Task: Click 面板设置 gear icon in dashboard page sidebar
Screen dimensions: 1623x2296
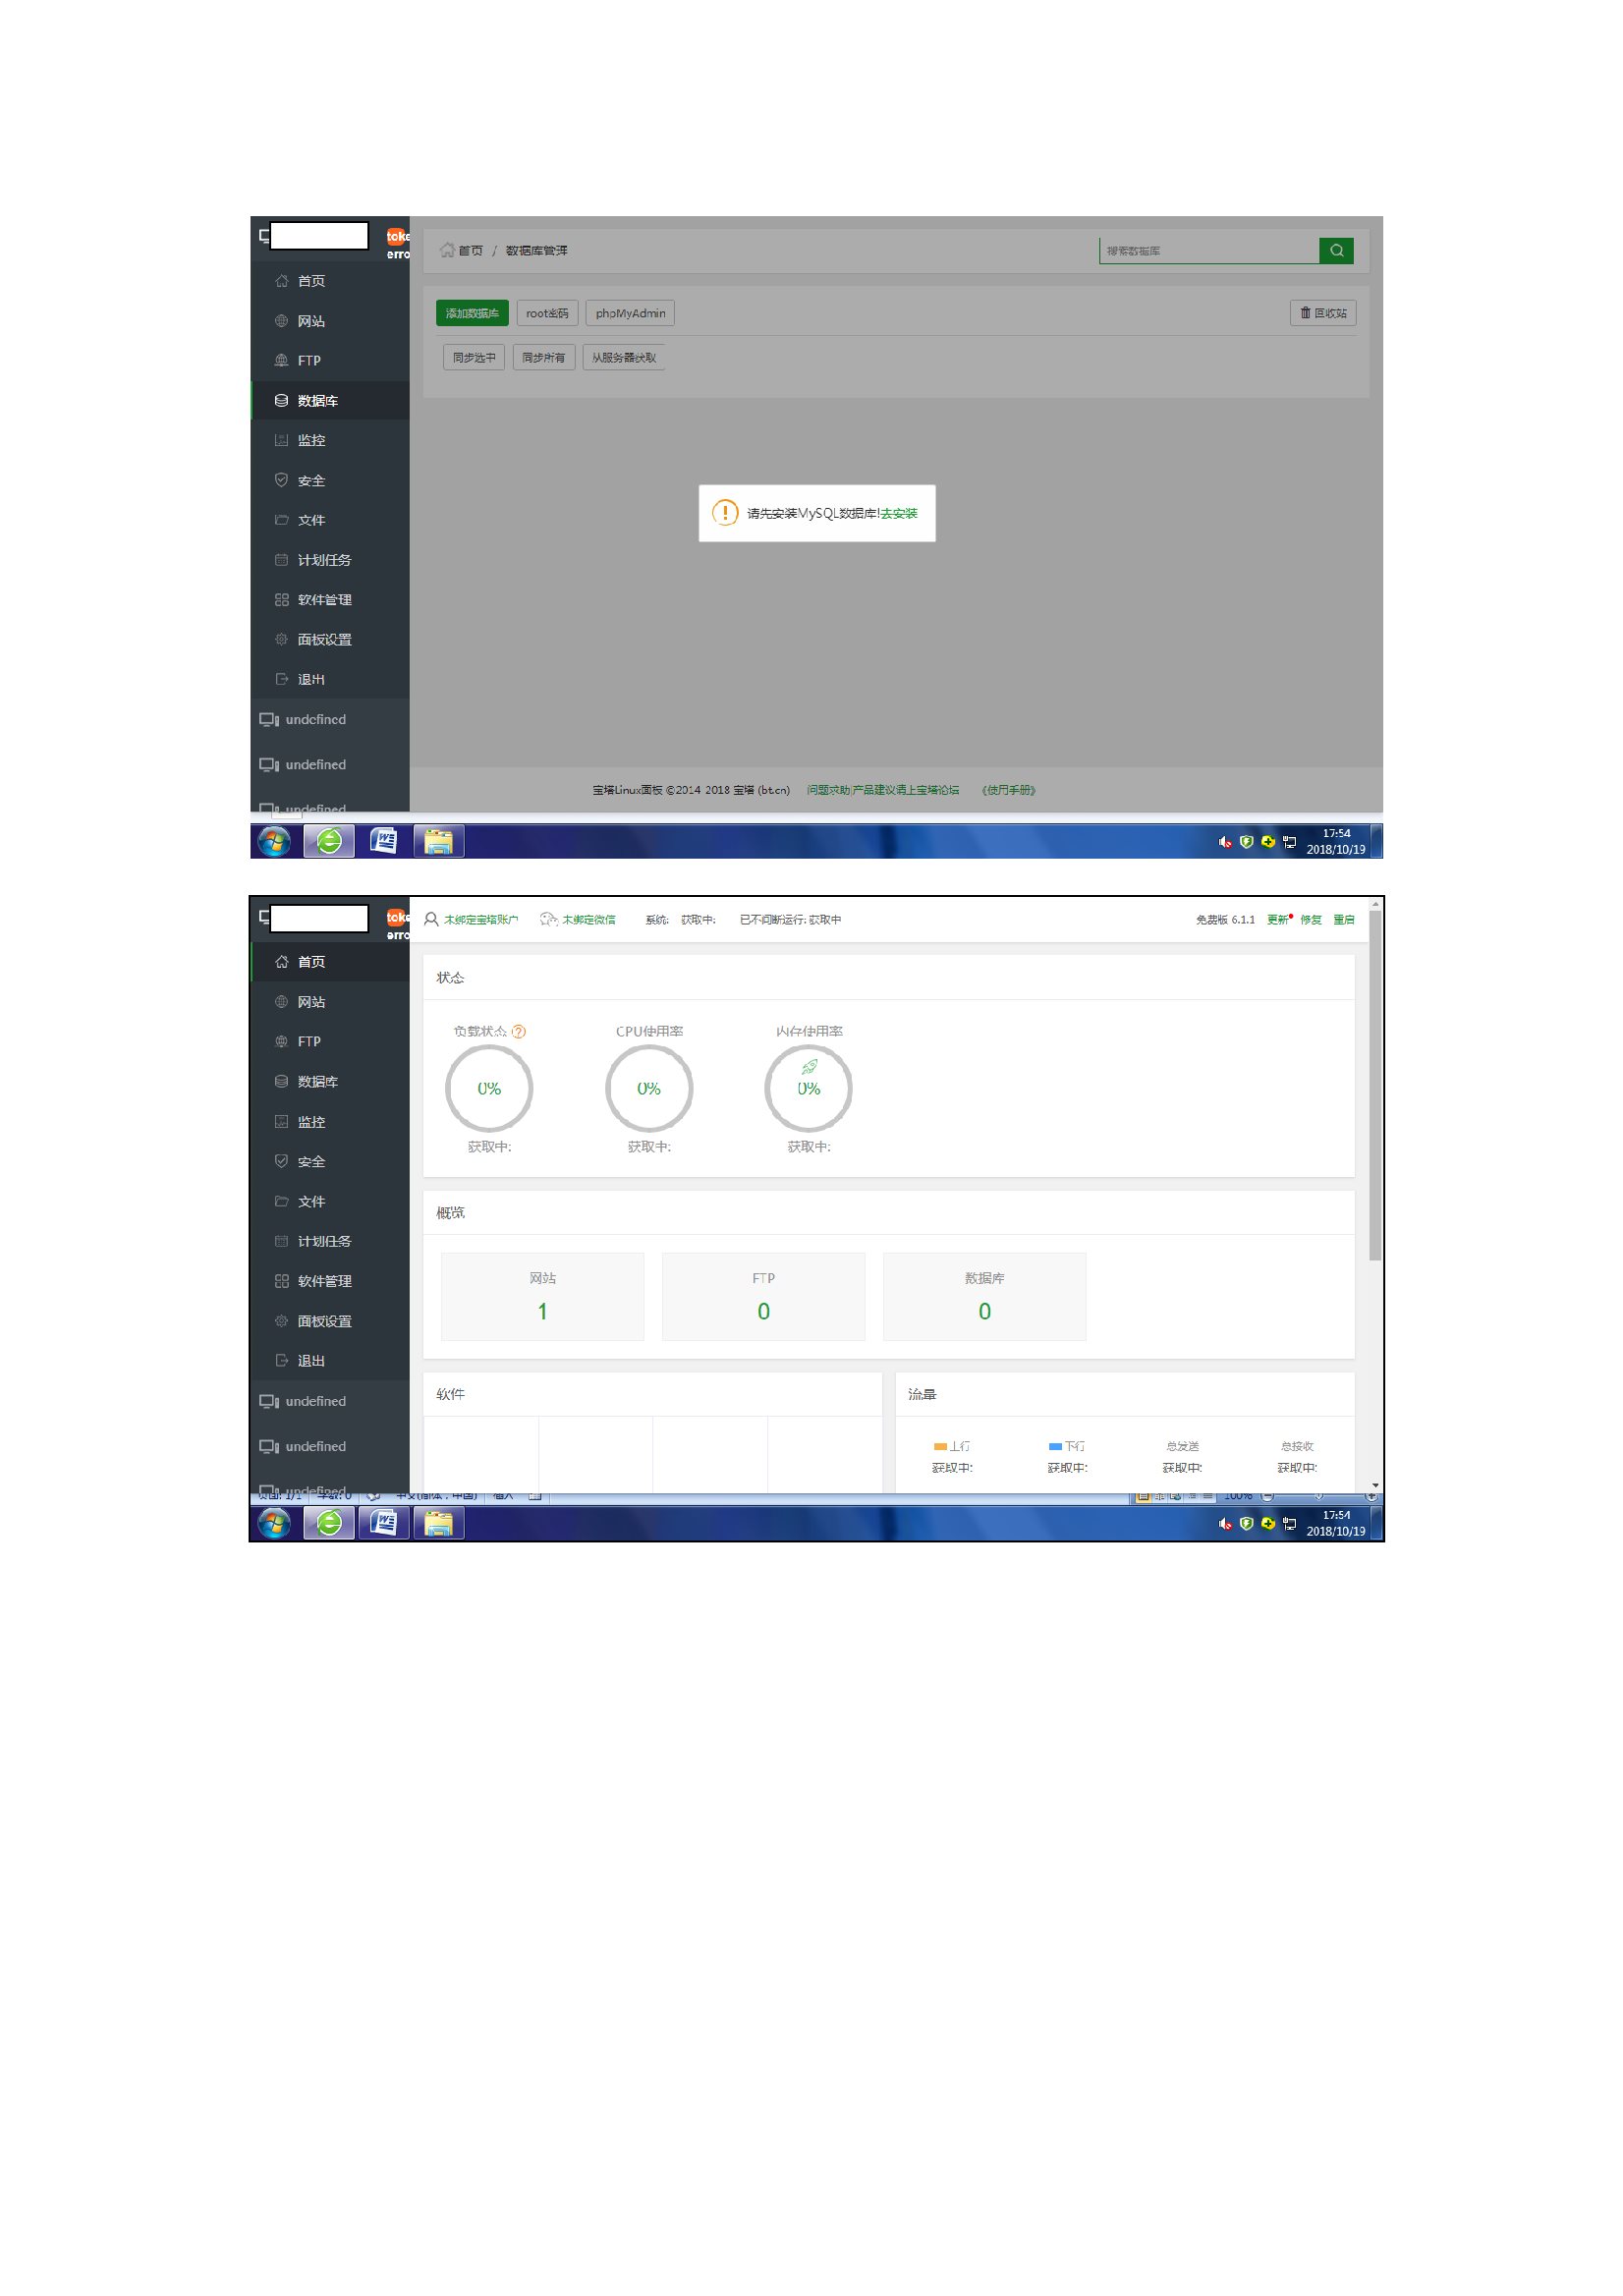Action: pyautogui.click(x=281, y=1321)
